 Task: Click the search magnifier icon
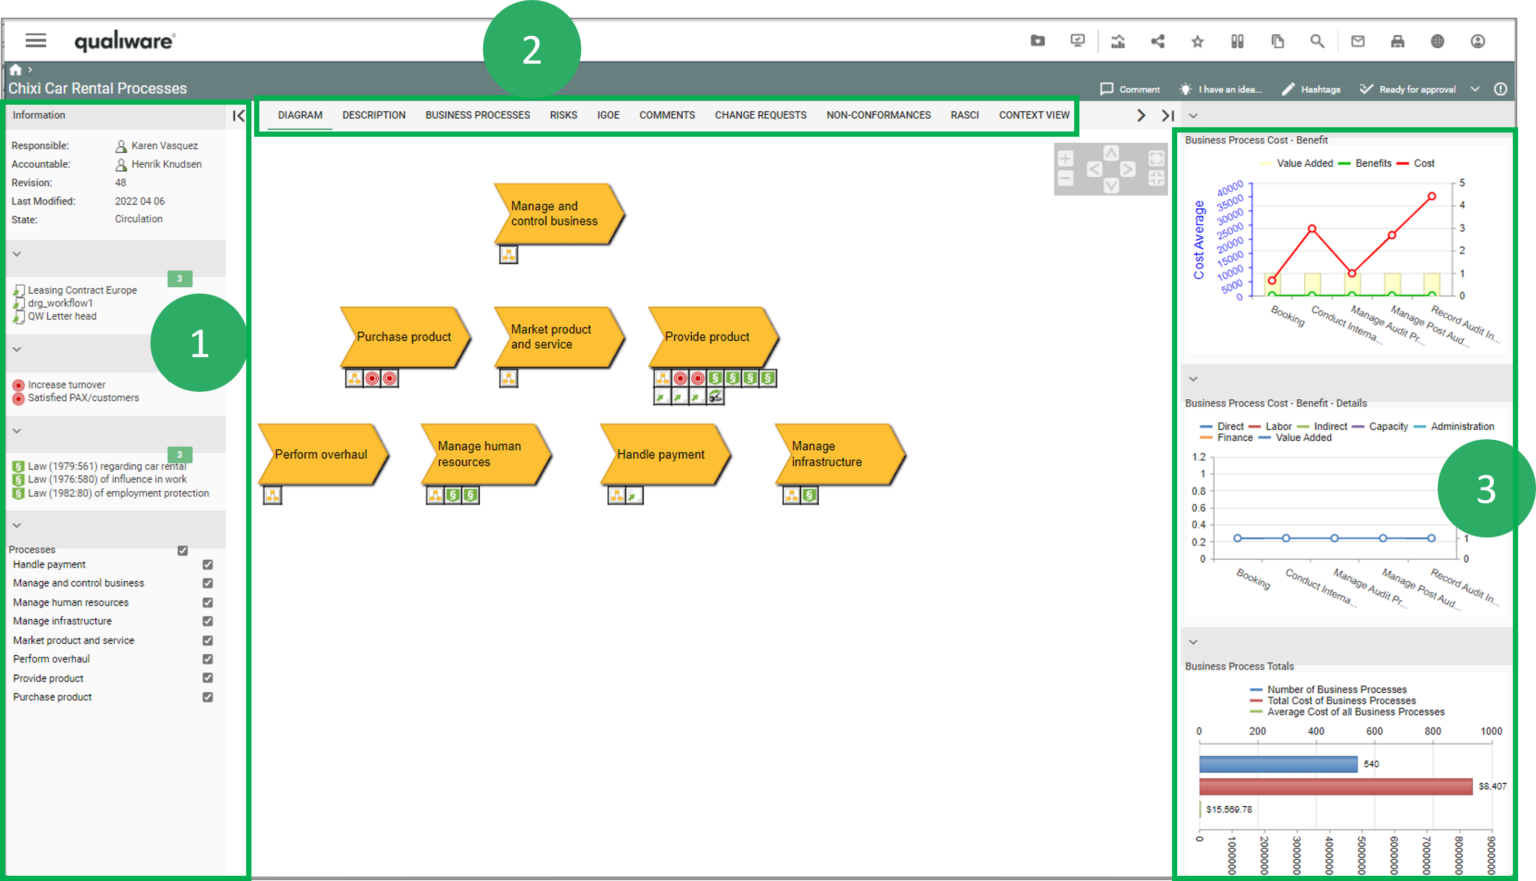1317,41
